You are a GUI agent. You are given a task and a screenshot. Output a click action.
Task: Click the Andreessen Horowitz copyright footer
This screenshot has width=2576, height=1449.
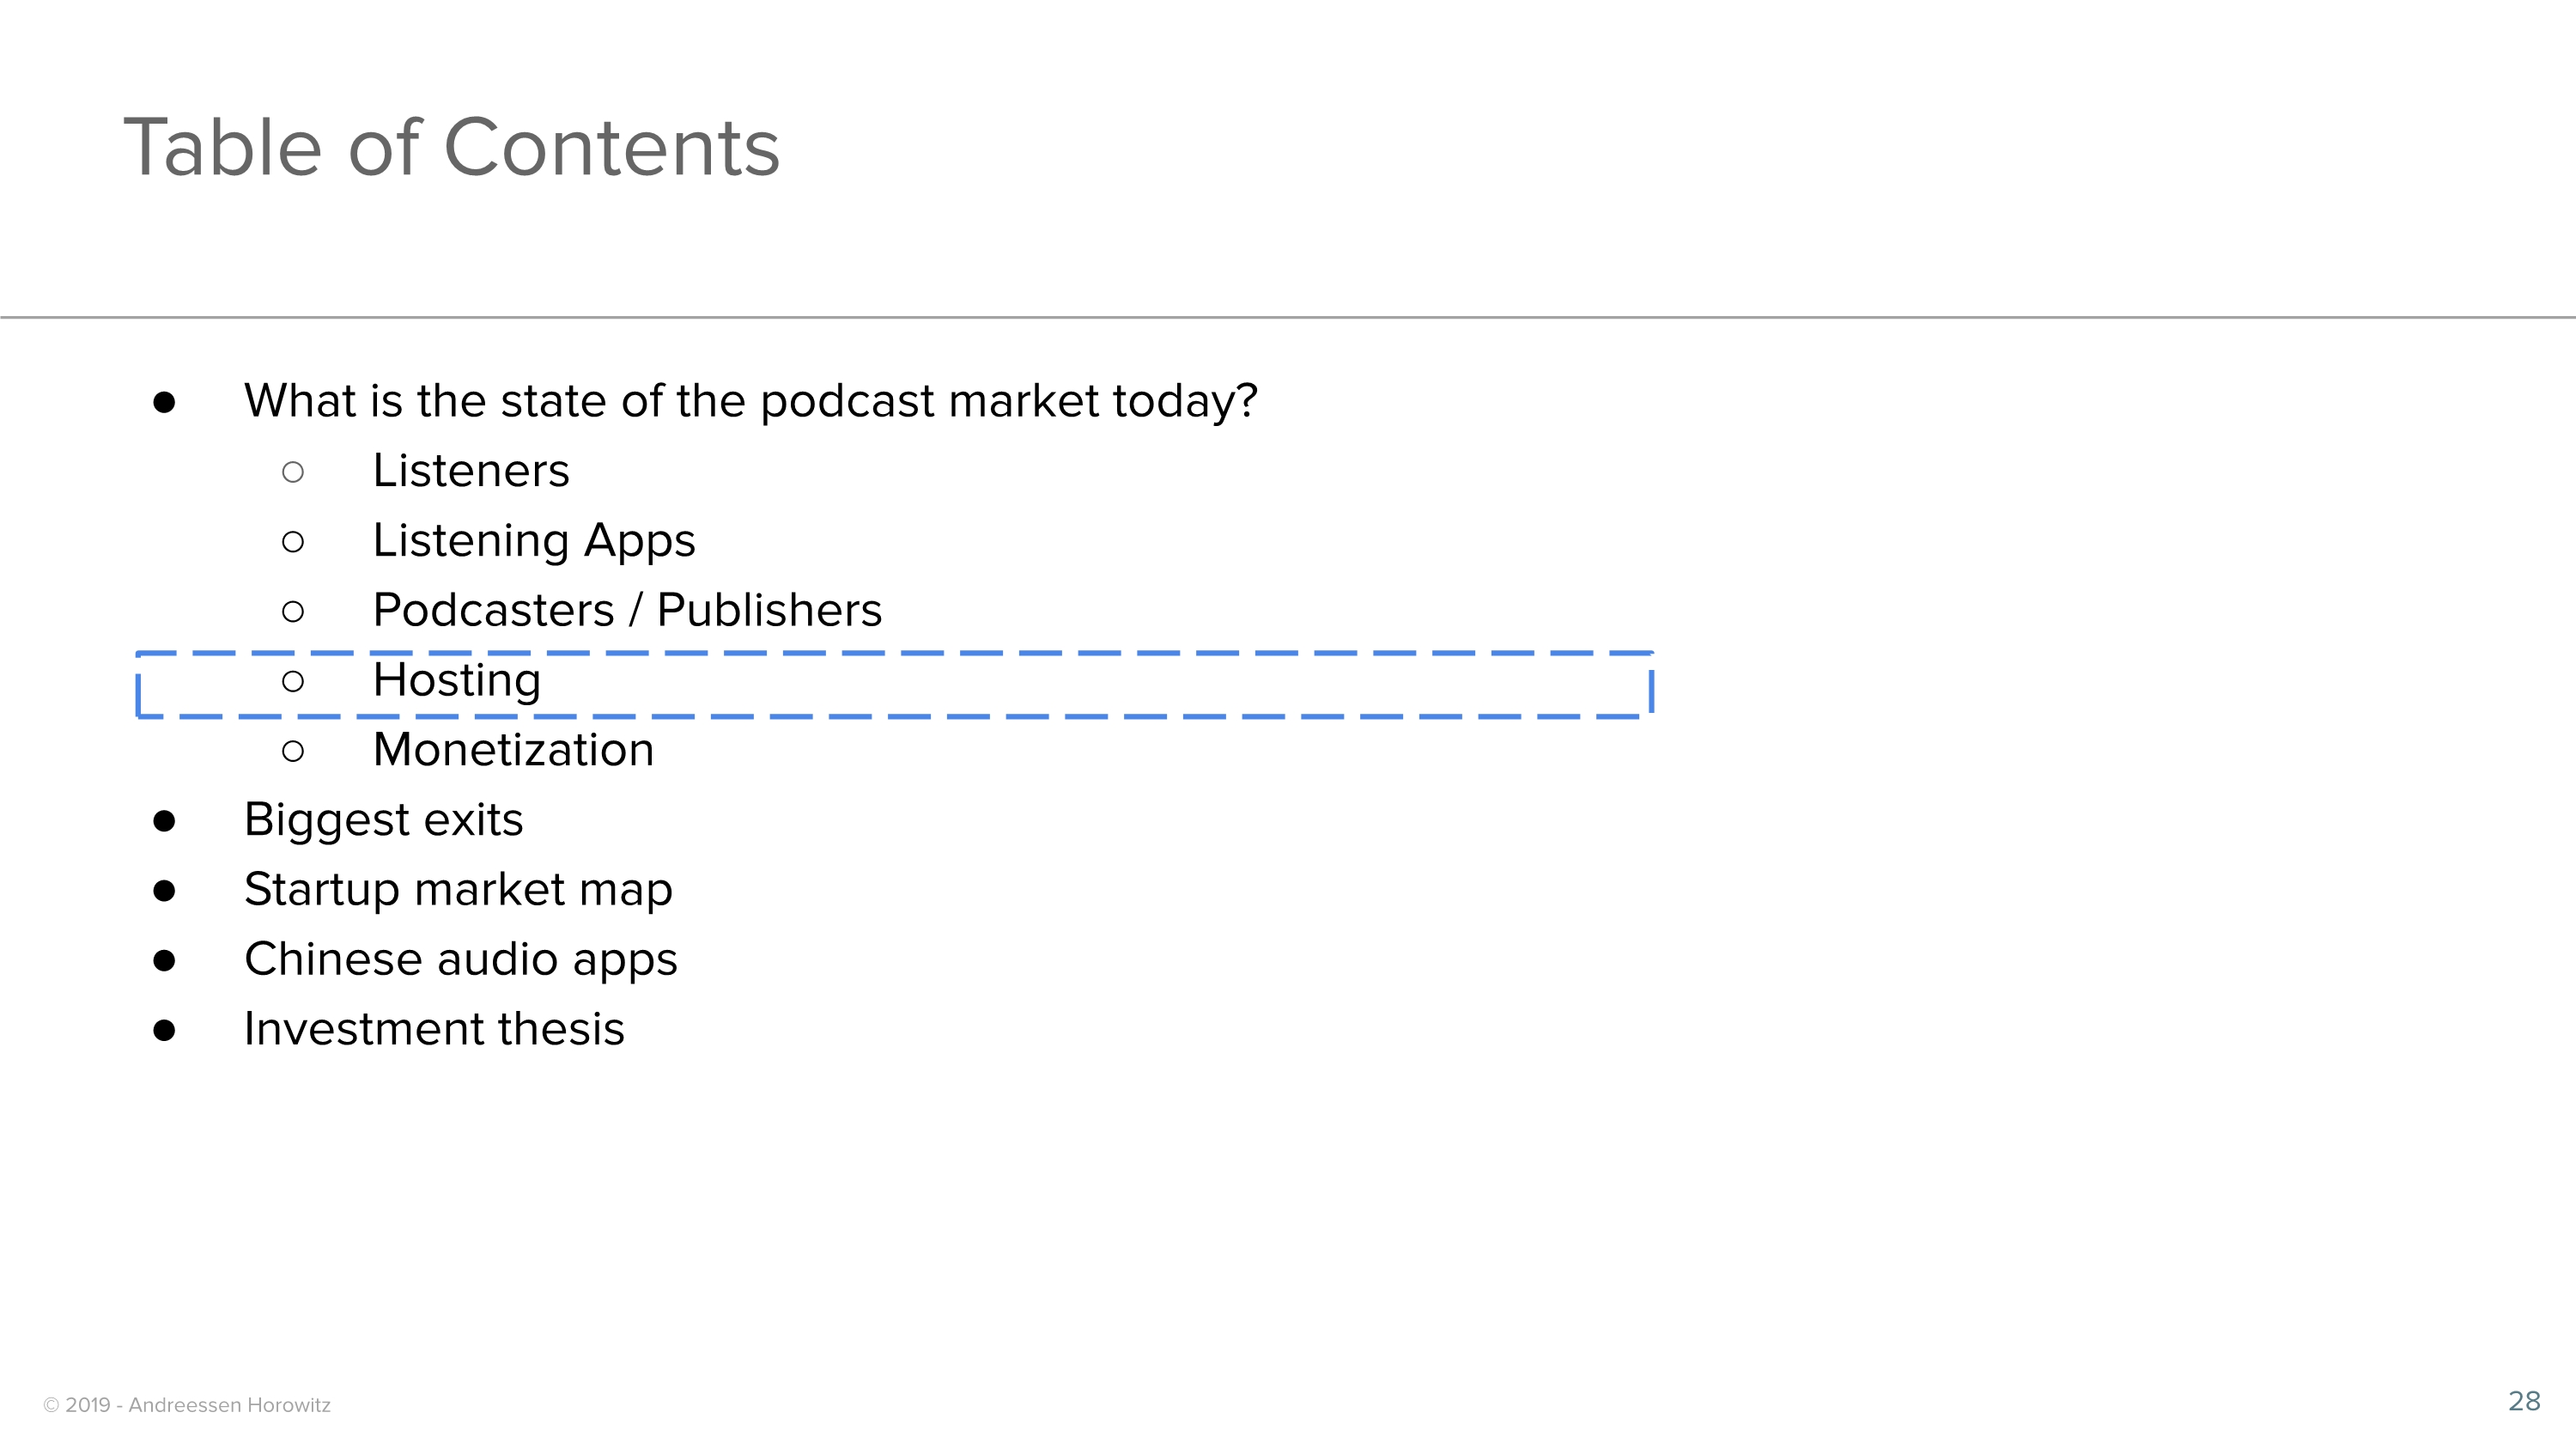187,1405
